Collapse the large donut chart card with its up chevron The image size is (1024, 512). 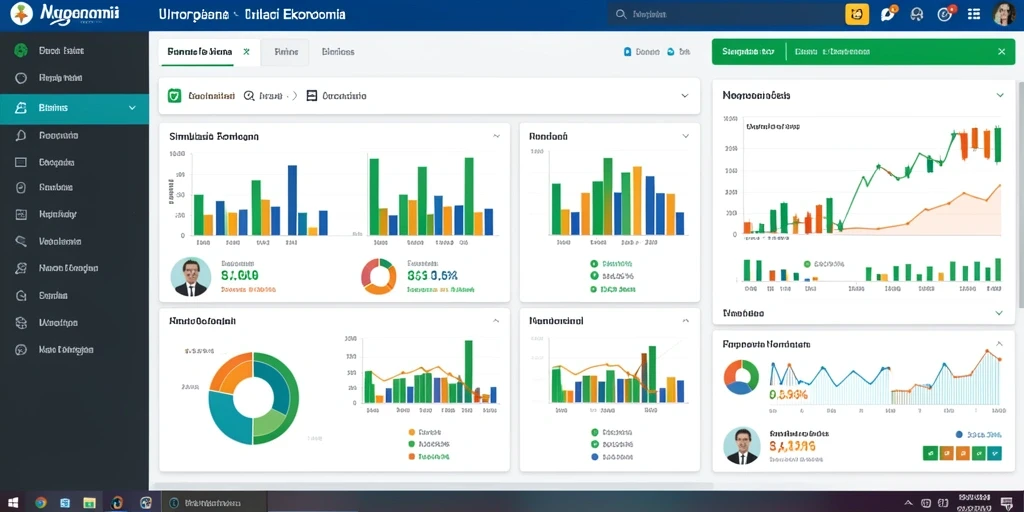tap(496, 321)
